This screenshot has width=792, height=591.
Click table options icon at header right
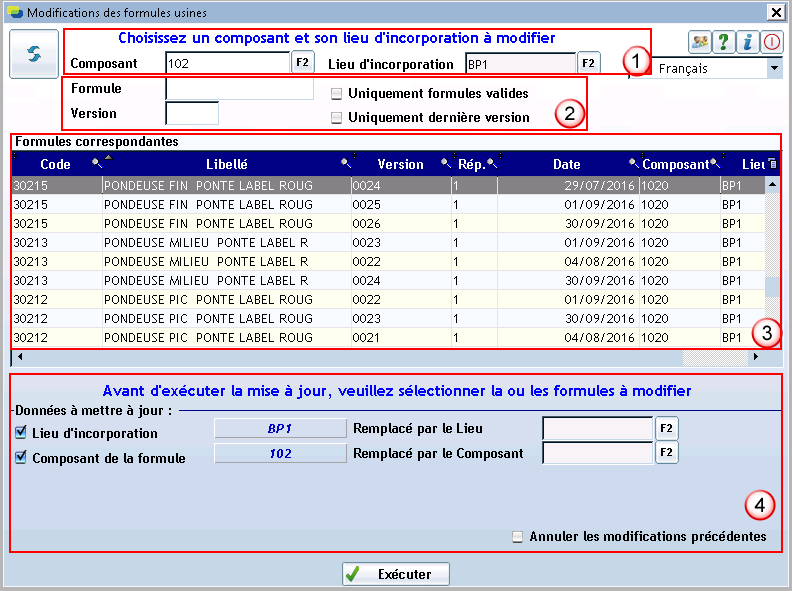coord(772,163)
